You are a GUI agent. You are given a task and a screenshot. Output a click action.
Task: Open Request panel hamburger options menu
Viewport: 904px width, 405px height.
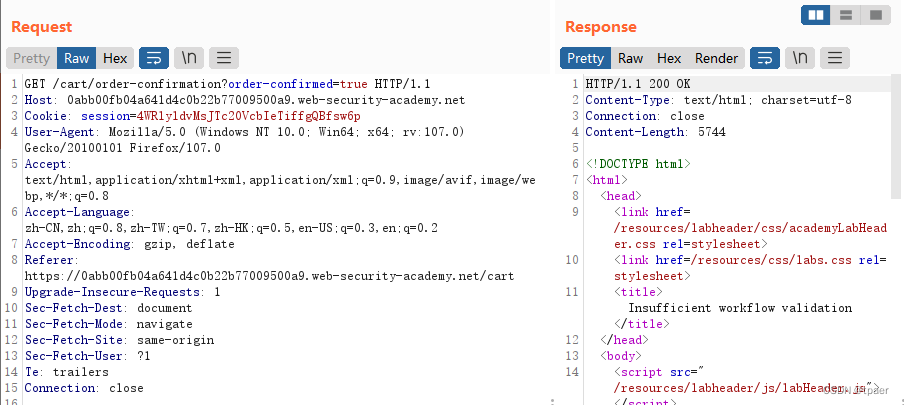click(x=224, y=58)
